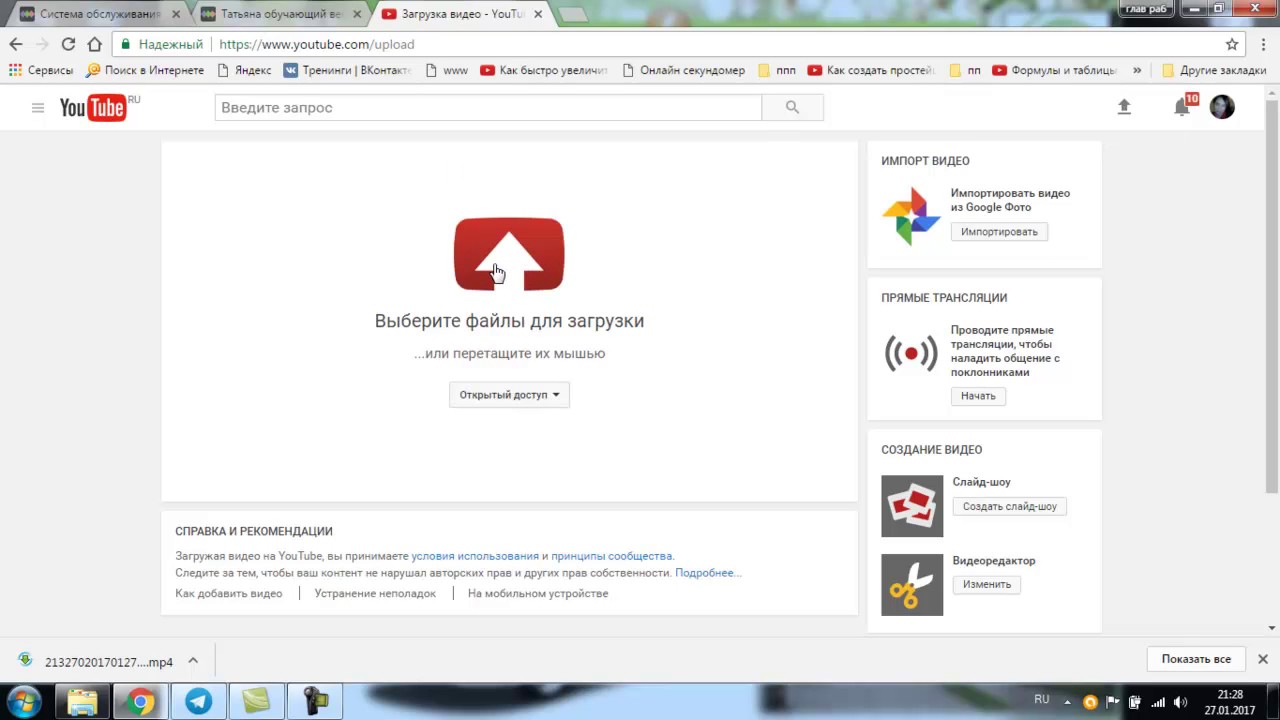
Task: Click the slideshow thumbnail icon
Action: (912, 506)
